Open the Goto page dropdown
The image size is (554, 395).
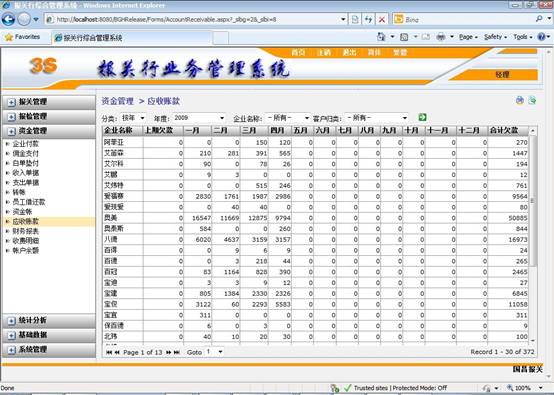(x=214, y=352)
